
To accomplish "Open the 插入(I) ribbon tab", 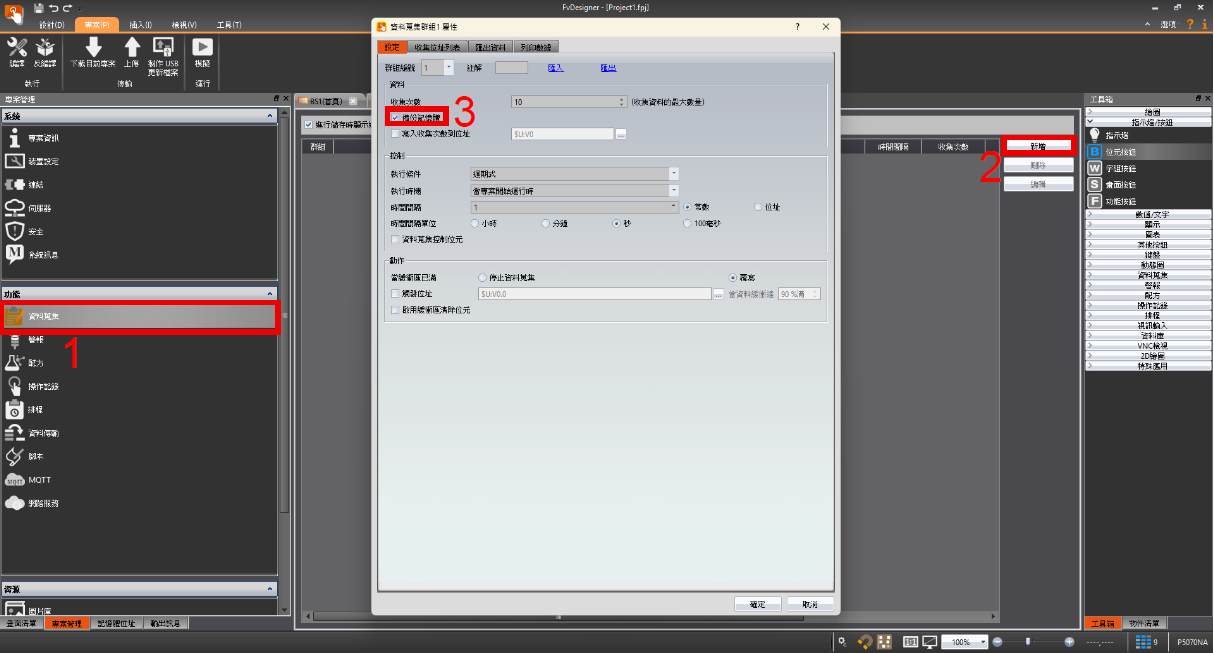I will click(140, 24).
